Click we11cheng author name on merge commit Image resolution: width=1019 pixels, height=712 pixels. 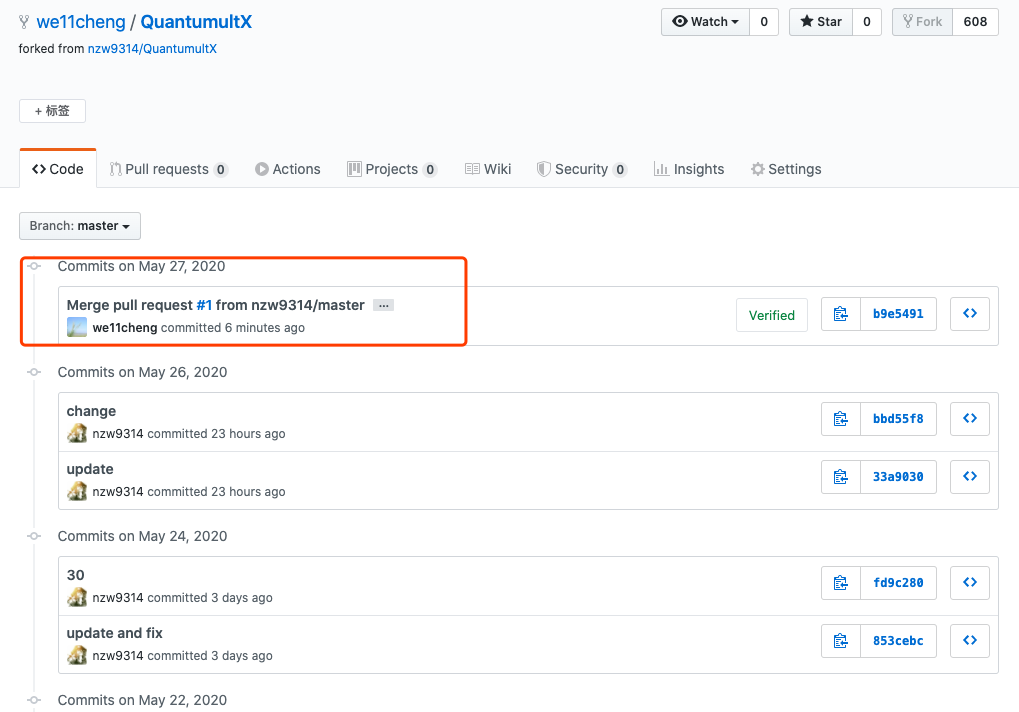click(x=125, y=327)
